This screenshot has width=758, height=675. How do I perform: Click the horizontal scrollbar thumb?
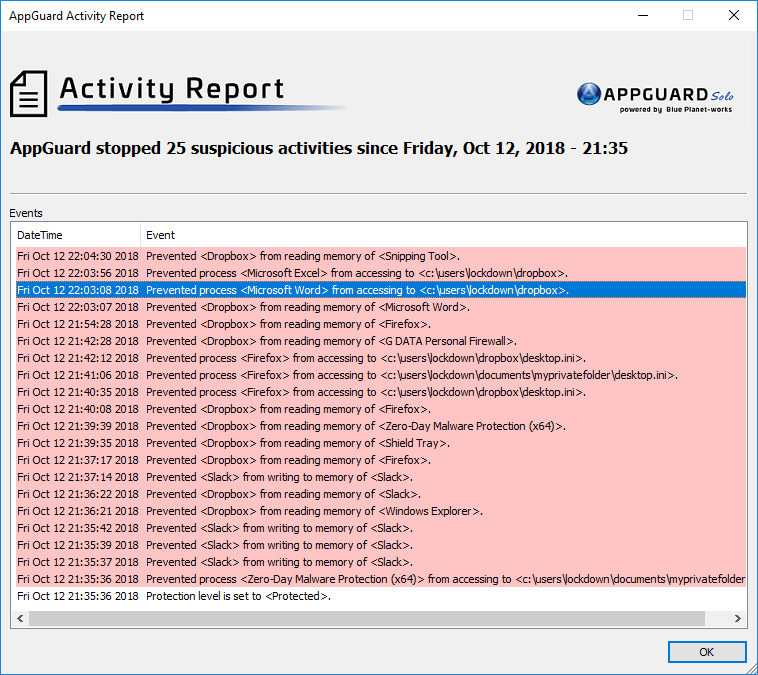coord(366,618)
